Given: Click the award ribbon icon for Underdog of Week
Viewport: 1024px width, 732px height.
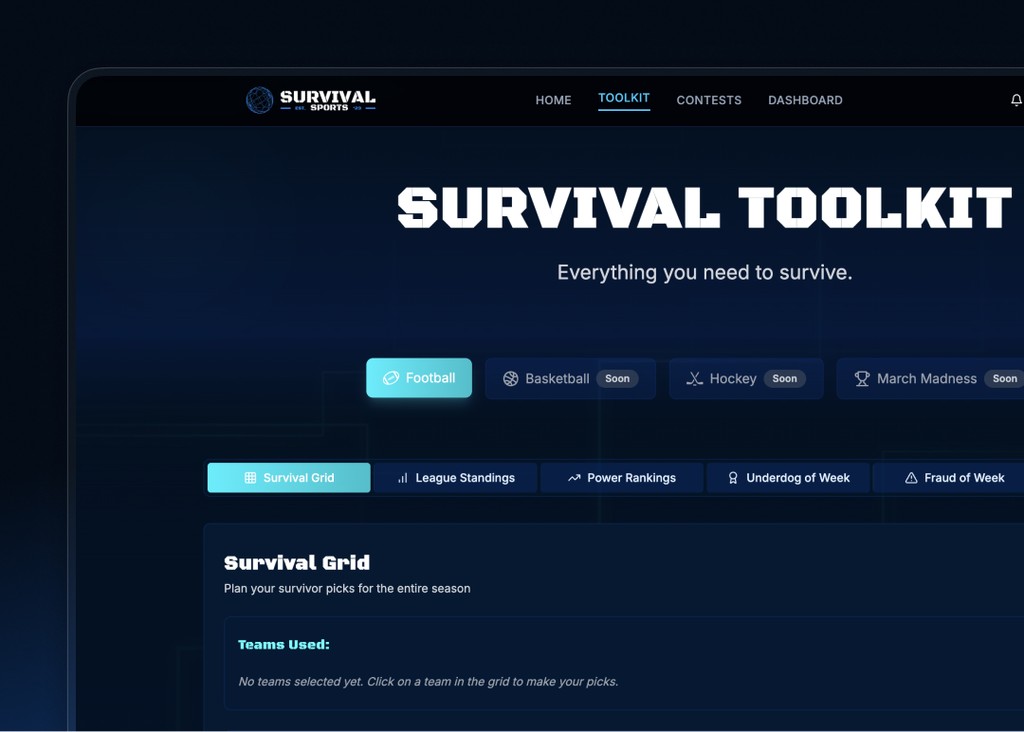Looking at the screenshot, I should [733, 478].
